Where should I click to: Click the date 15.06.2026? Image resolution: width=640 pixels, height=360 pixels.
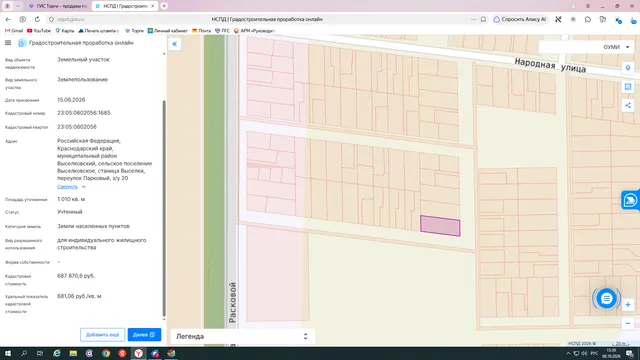pos(71,100)
